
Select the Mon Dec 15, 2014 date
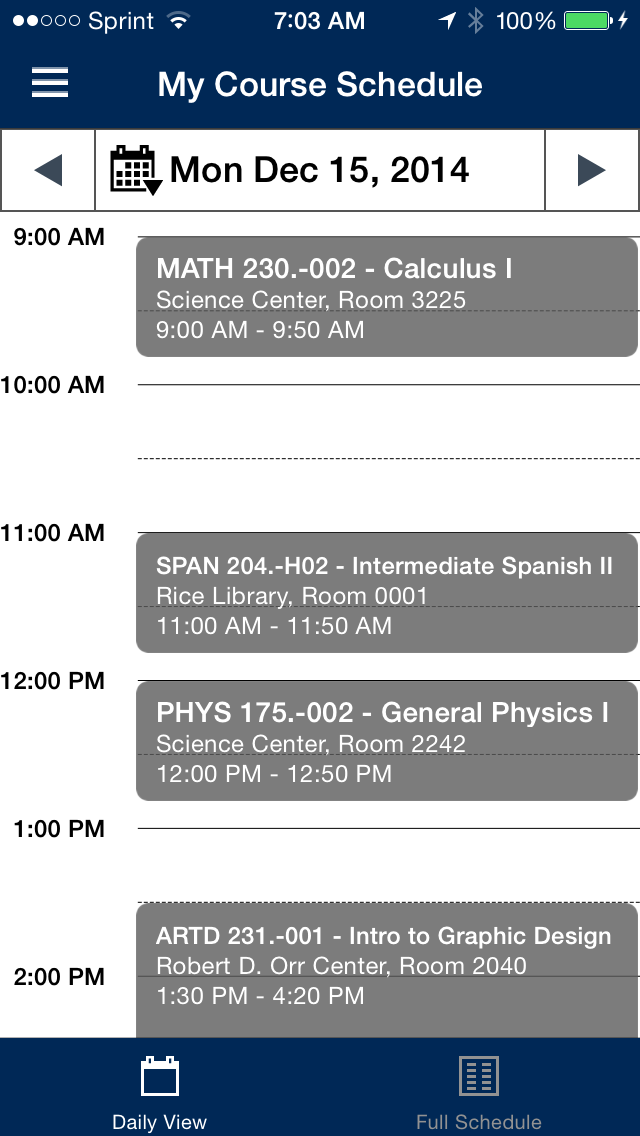pyautogui.click(x=320, y=170)
